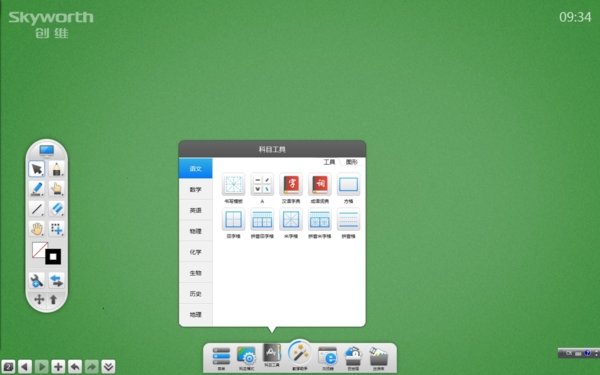This screenshot has width=600, height=375.
Task: Open the resource library folder in dock
Action: point(378,357)
